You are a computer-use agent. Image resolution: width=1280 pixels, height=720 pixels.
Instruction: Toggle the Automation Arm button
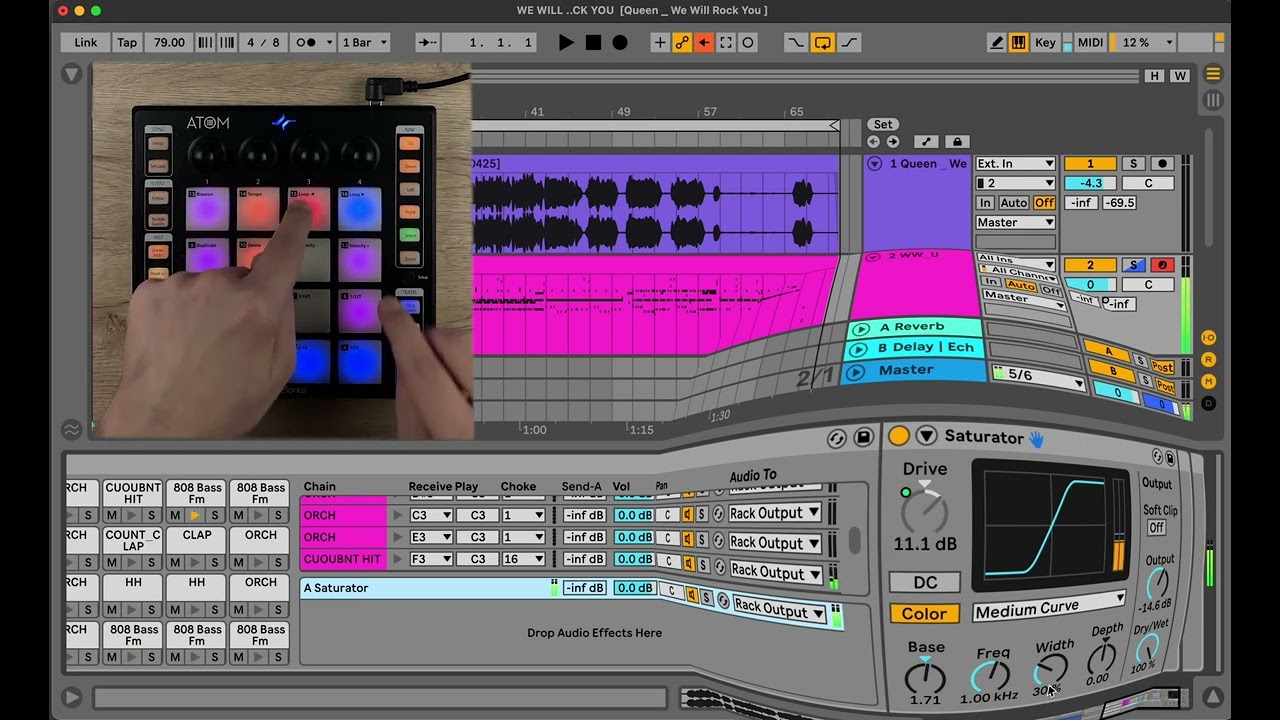pos(682,42)
